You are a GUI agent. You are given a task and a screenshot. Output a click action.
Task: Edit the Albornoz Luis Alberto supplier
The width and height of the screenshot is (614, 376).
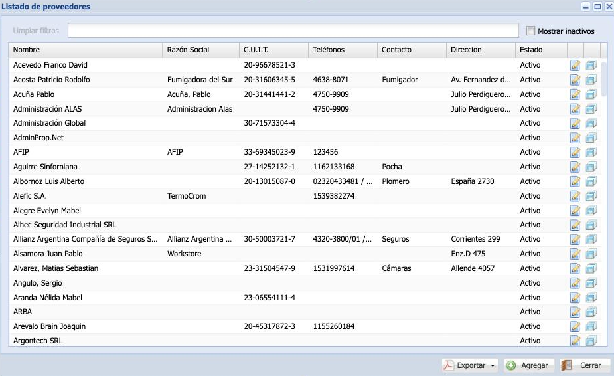[x=575, y=181]
